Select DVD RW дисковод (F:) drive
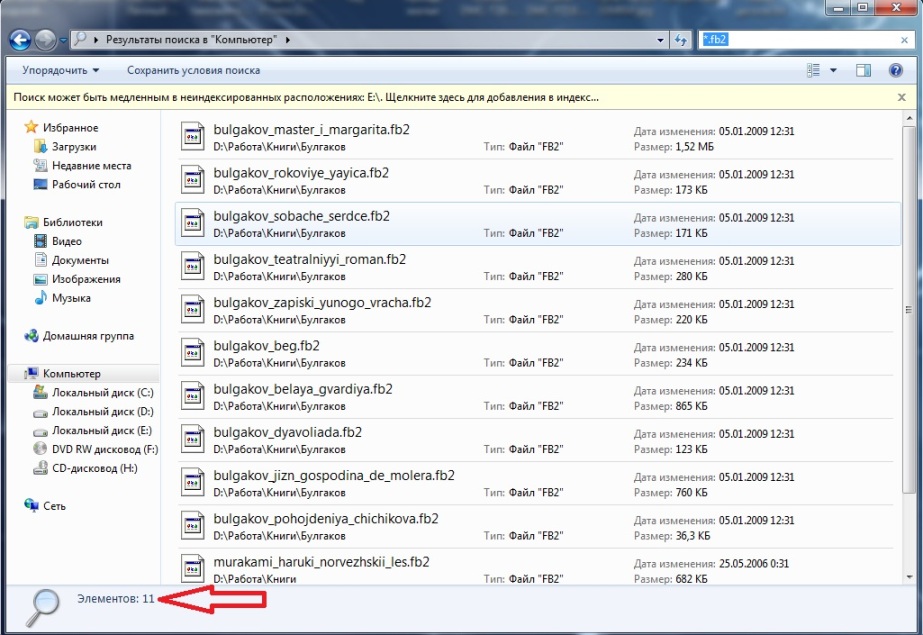Viewport: 923px width, 635px height. 105,449
